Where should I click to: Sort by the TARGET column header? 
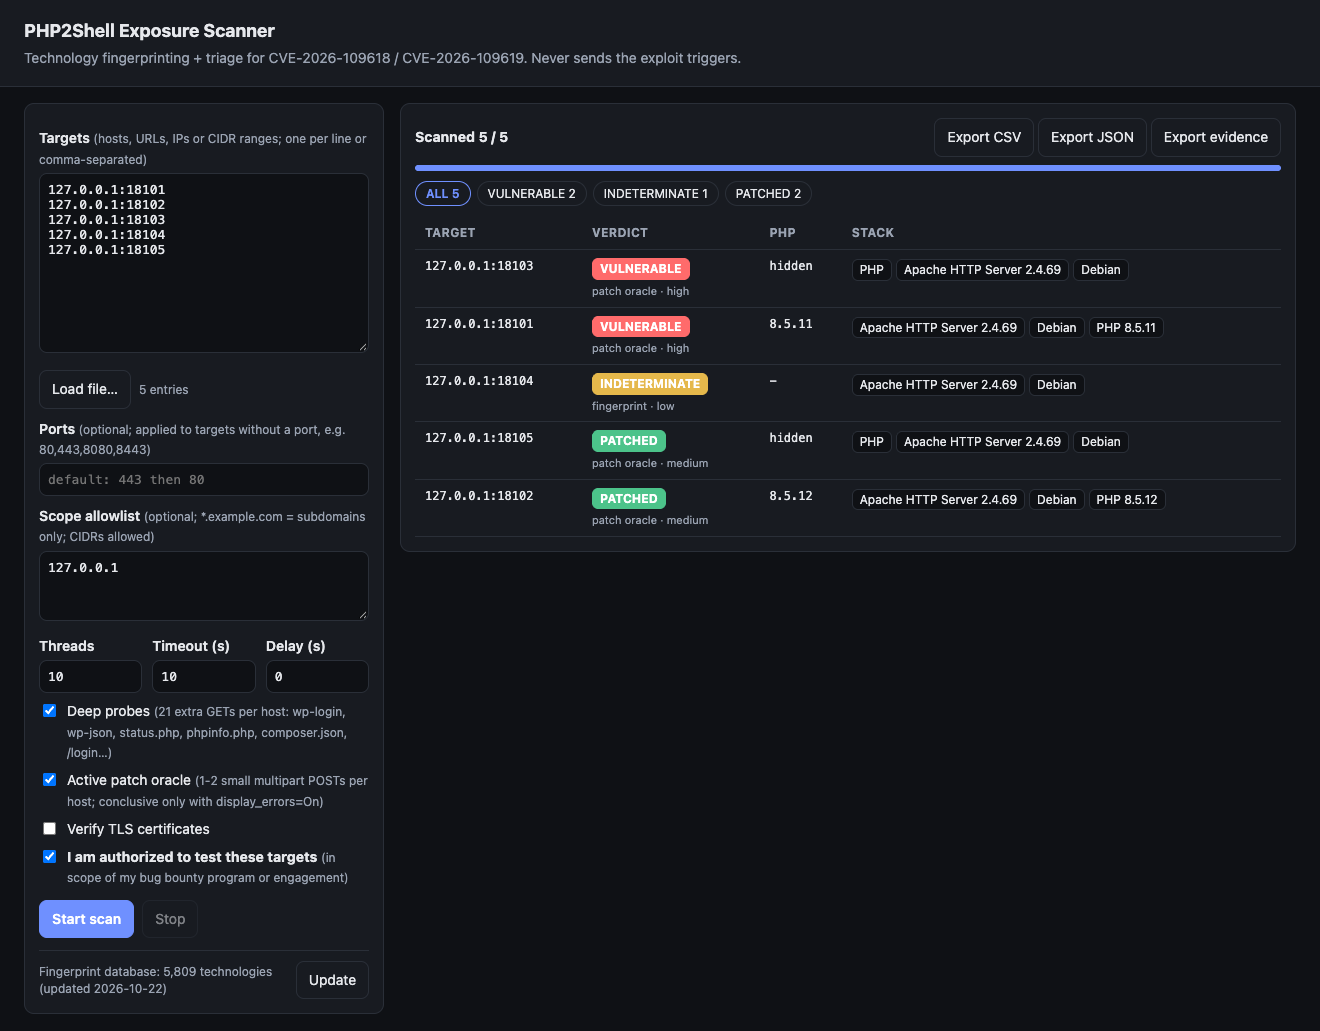450,233
